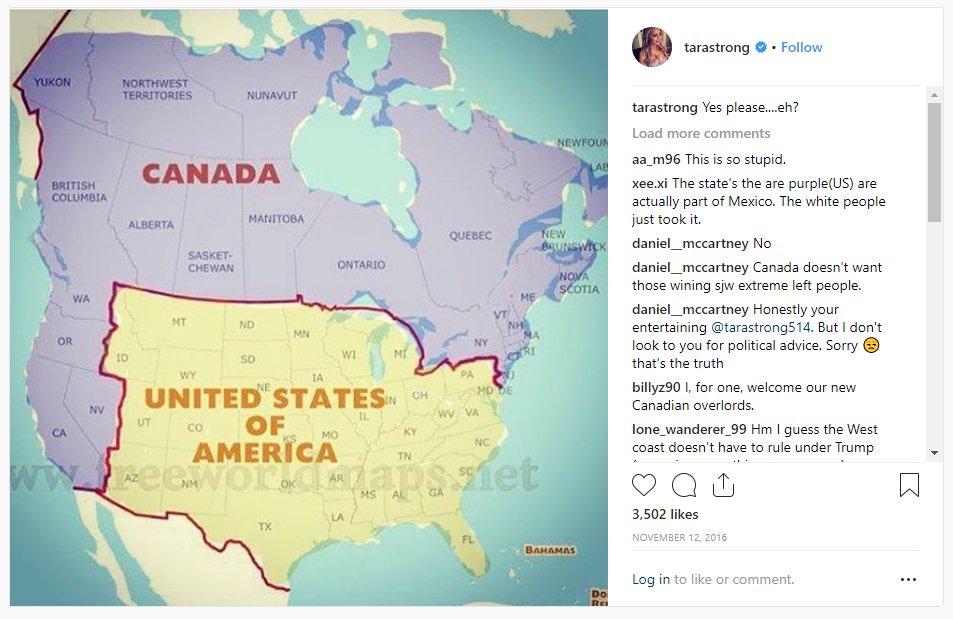Click the comments scrollbar thumb
The height and width of the screenshot is (619, 953).
(x=934, y=162)
